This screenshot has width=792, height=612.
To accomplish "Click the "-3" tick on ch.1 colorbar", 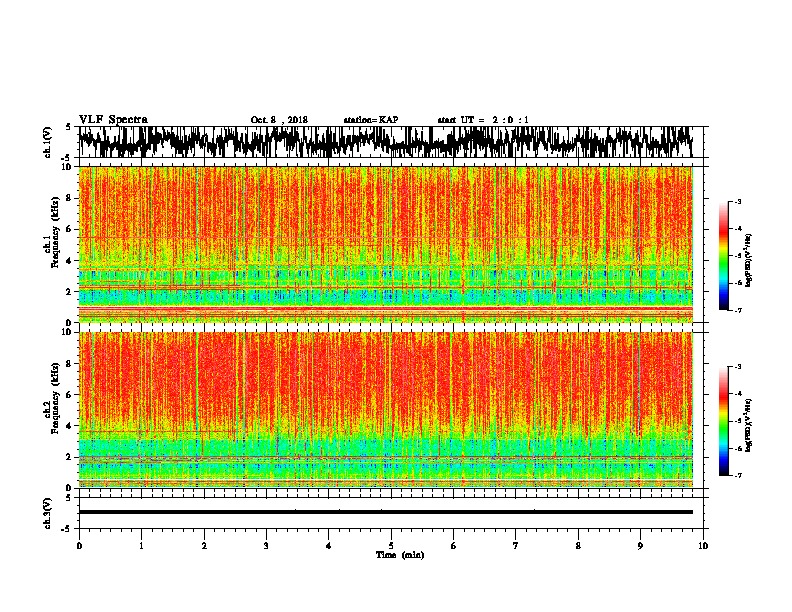I will 738,201.
